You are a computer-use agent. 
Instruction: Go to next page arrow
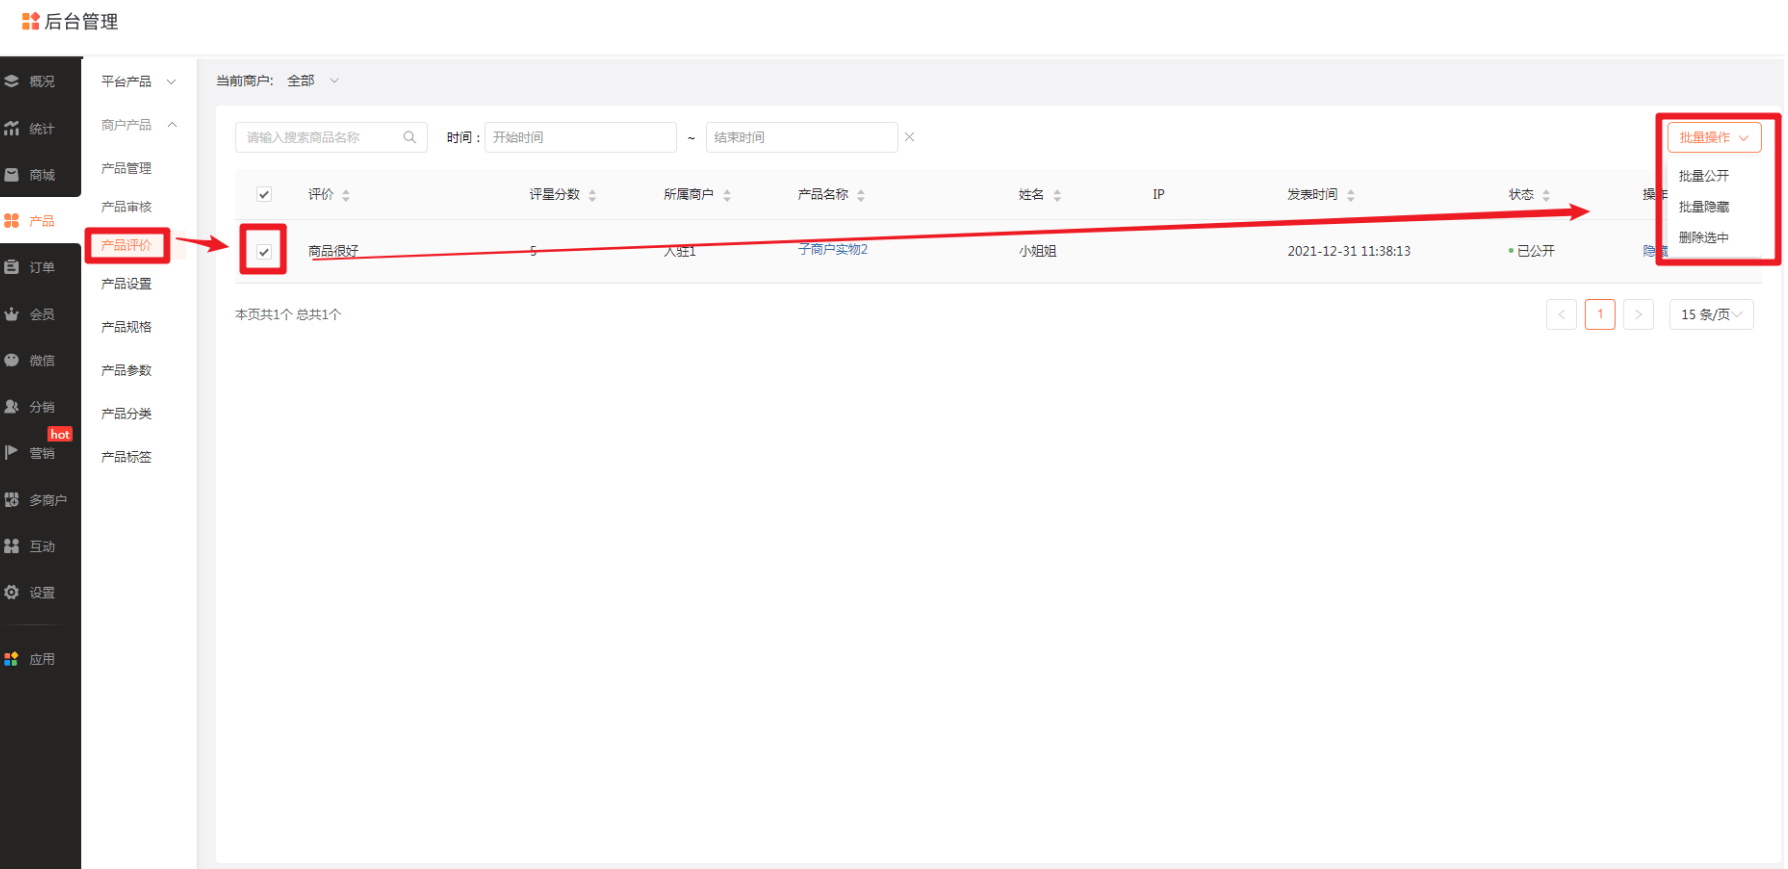coord(1638,314)
